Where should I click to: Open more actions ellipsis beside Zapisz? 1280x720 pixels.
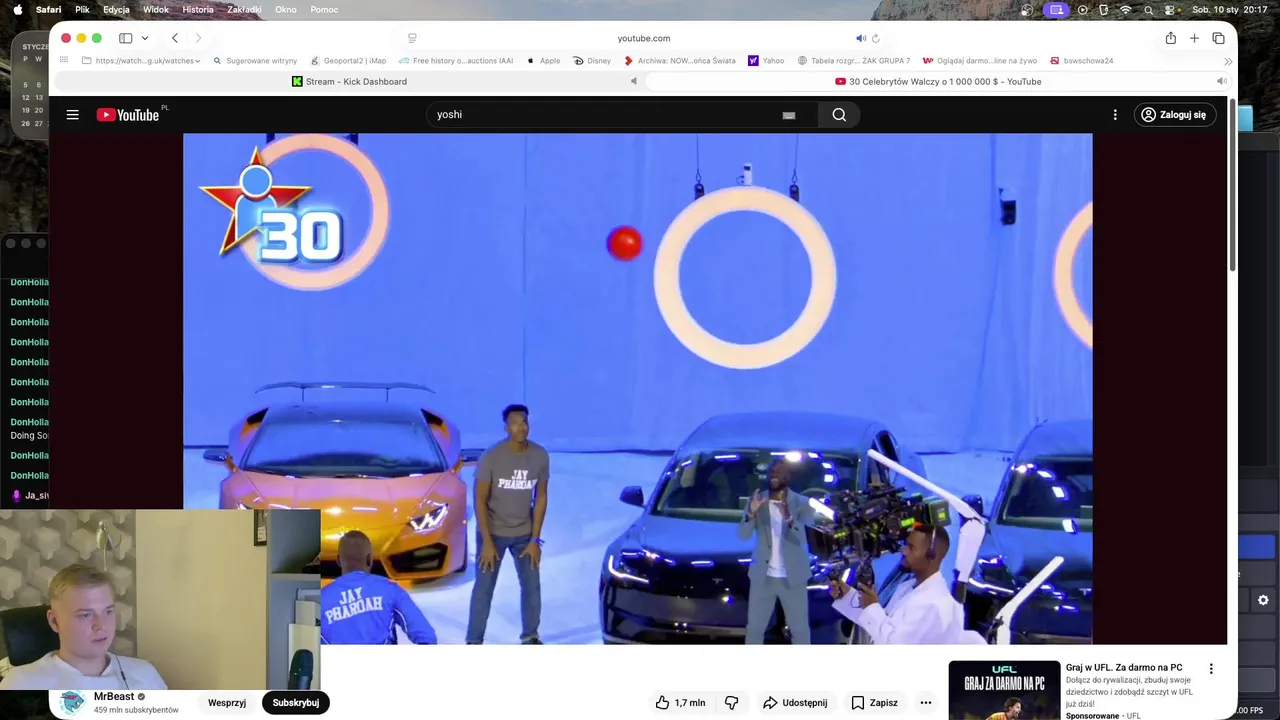coord(926,703)
